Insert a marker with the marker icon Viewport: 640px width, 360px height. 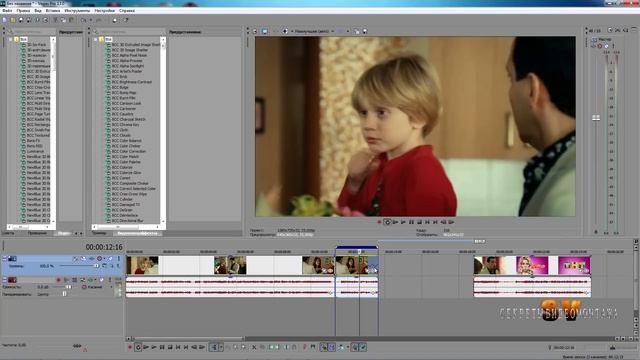pyautogui.click(x=304, y=347)
